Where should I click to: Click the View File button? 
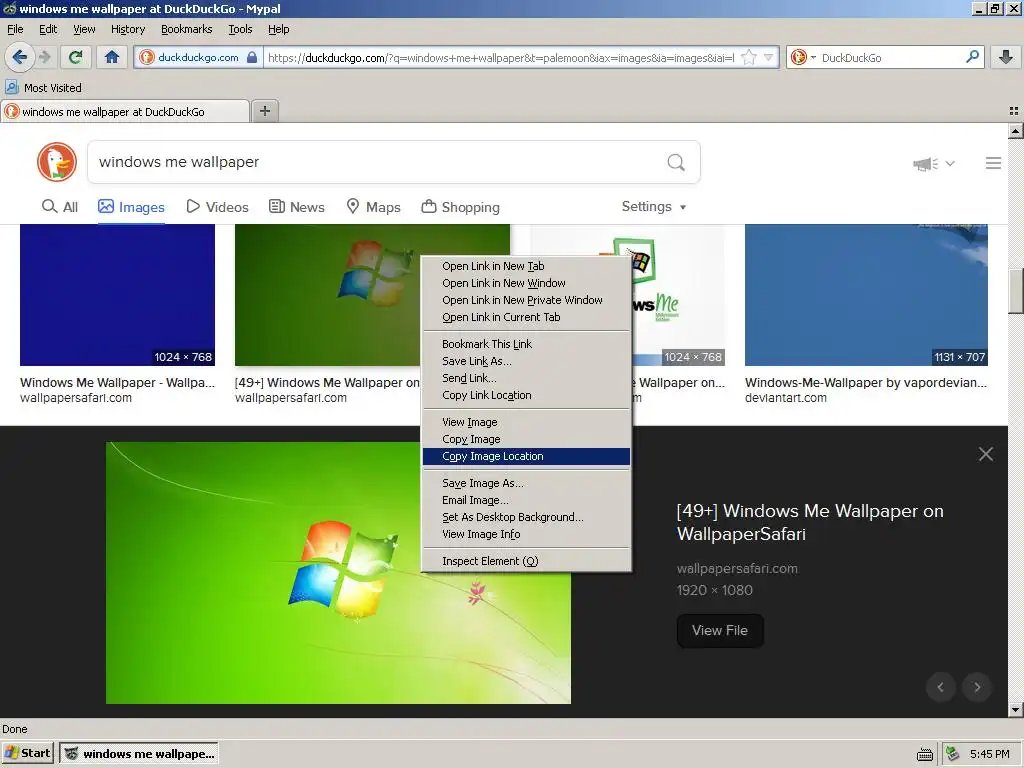point(720,630)
